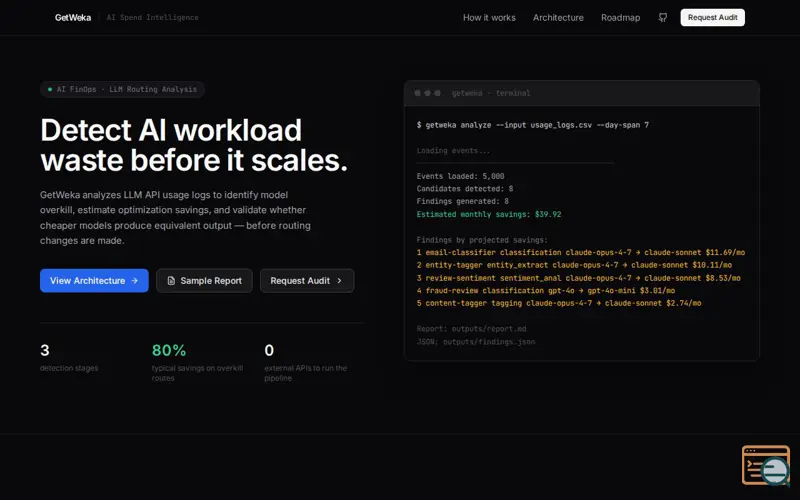Open the Roadmap nav link
Image resolution: width=800 pixels, height=500 pixels.
(x=620, y=17)
